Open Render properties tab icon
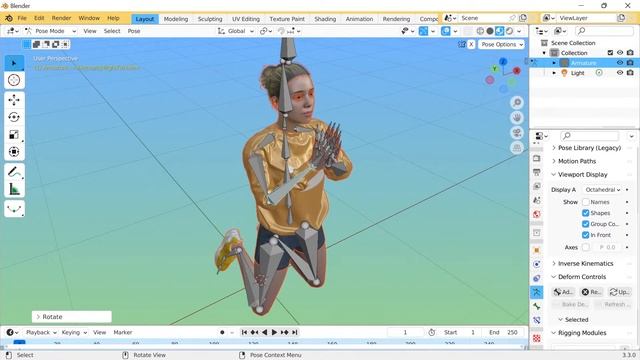 click(x=537, y=158)
